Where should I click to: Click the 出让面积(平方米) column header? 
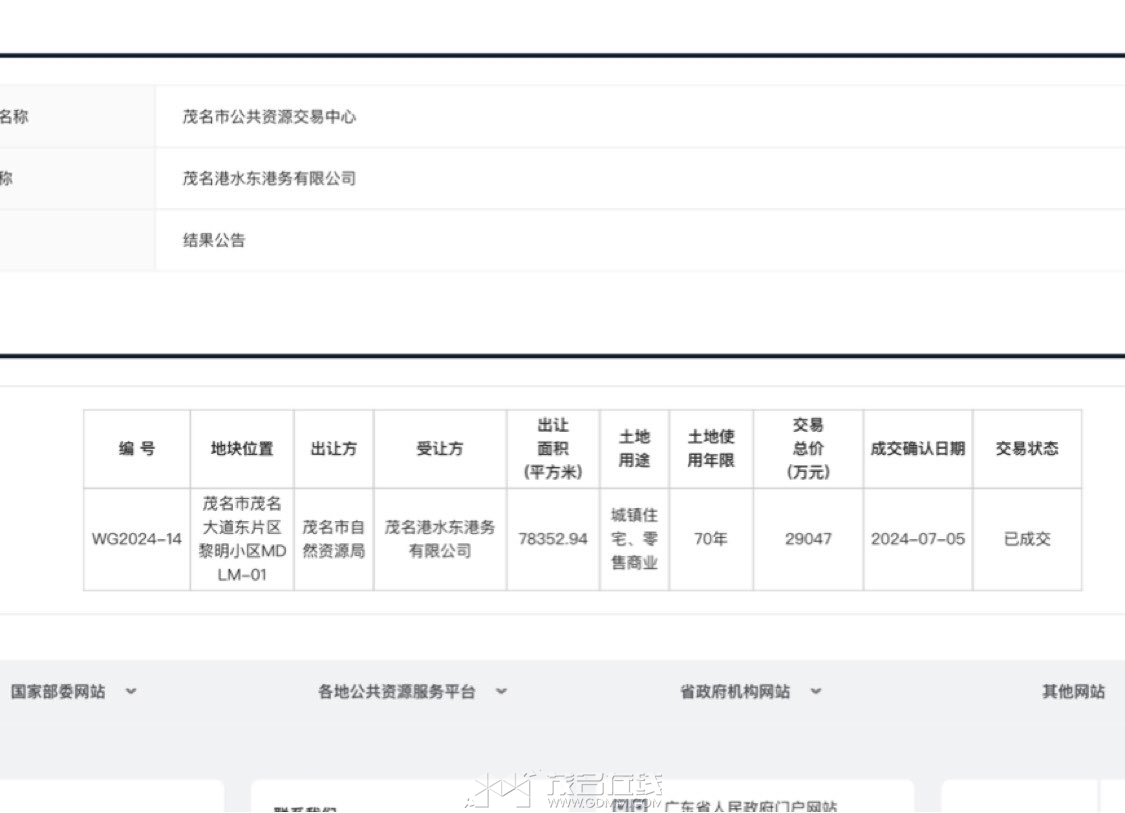point(553,448)
